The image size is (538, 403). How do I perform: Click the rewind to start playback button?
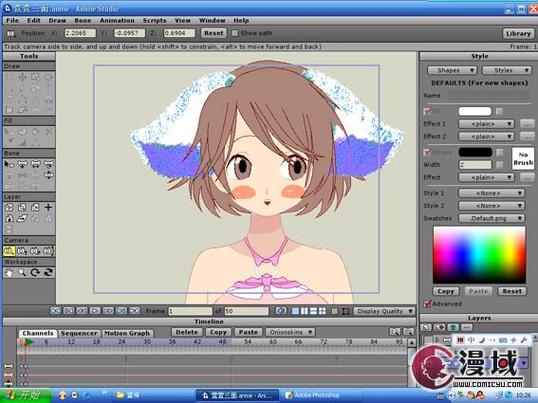(56, 311)
